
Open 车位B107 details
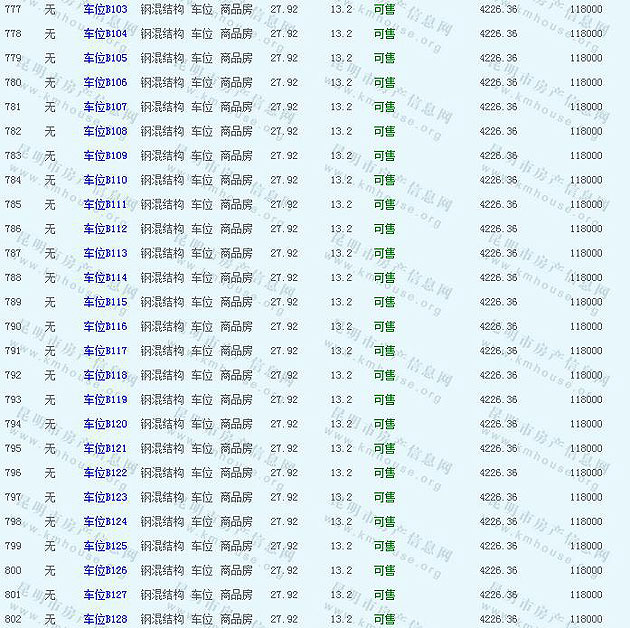click(x=105, y=107)
